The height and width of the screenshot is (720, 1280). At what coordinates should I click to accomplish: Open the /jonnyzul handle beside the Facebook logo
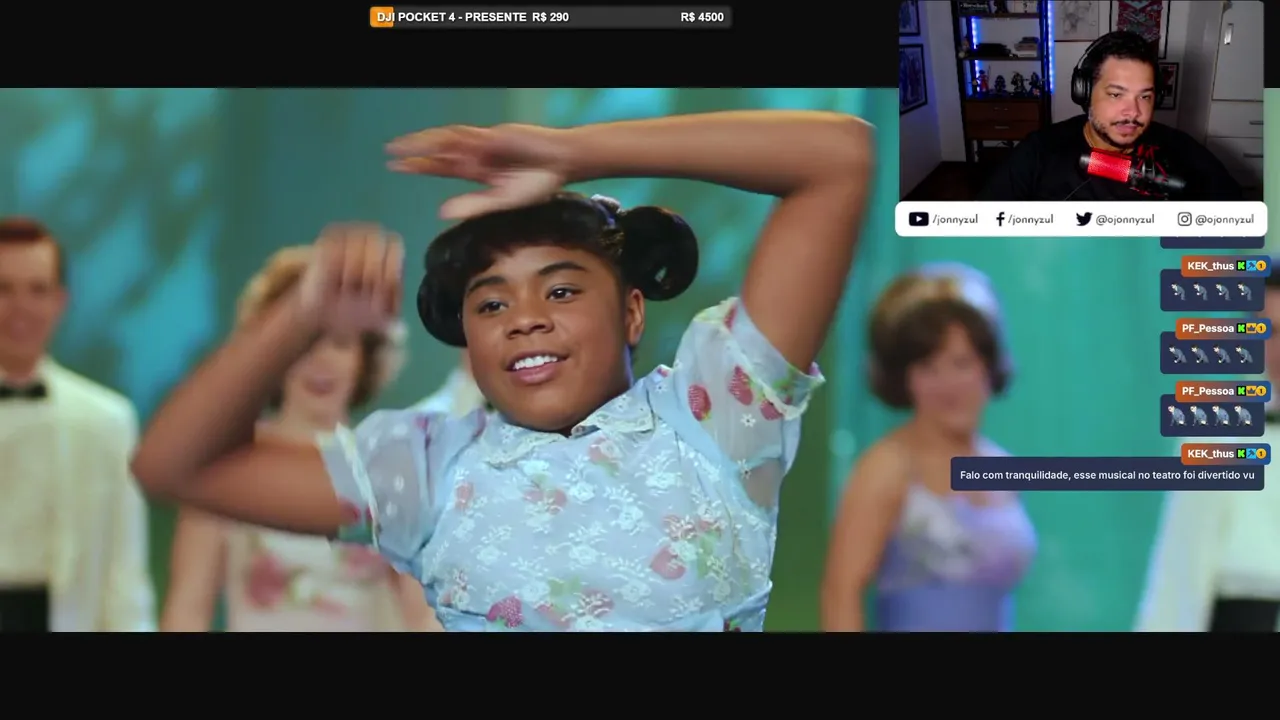[x=1030, y=219]
